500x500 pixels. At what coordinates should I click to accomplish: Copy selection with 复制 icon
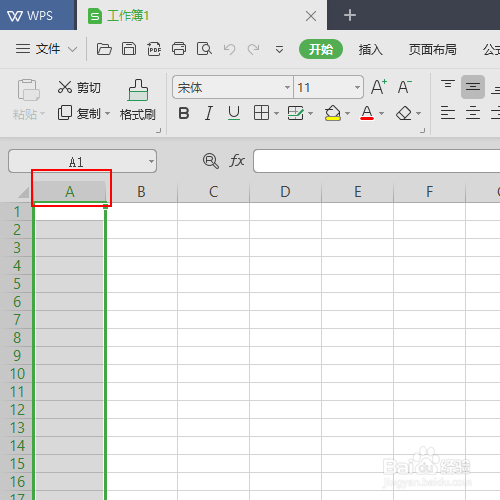click(79, 113)
